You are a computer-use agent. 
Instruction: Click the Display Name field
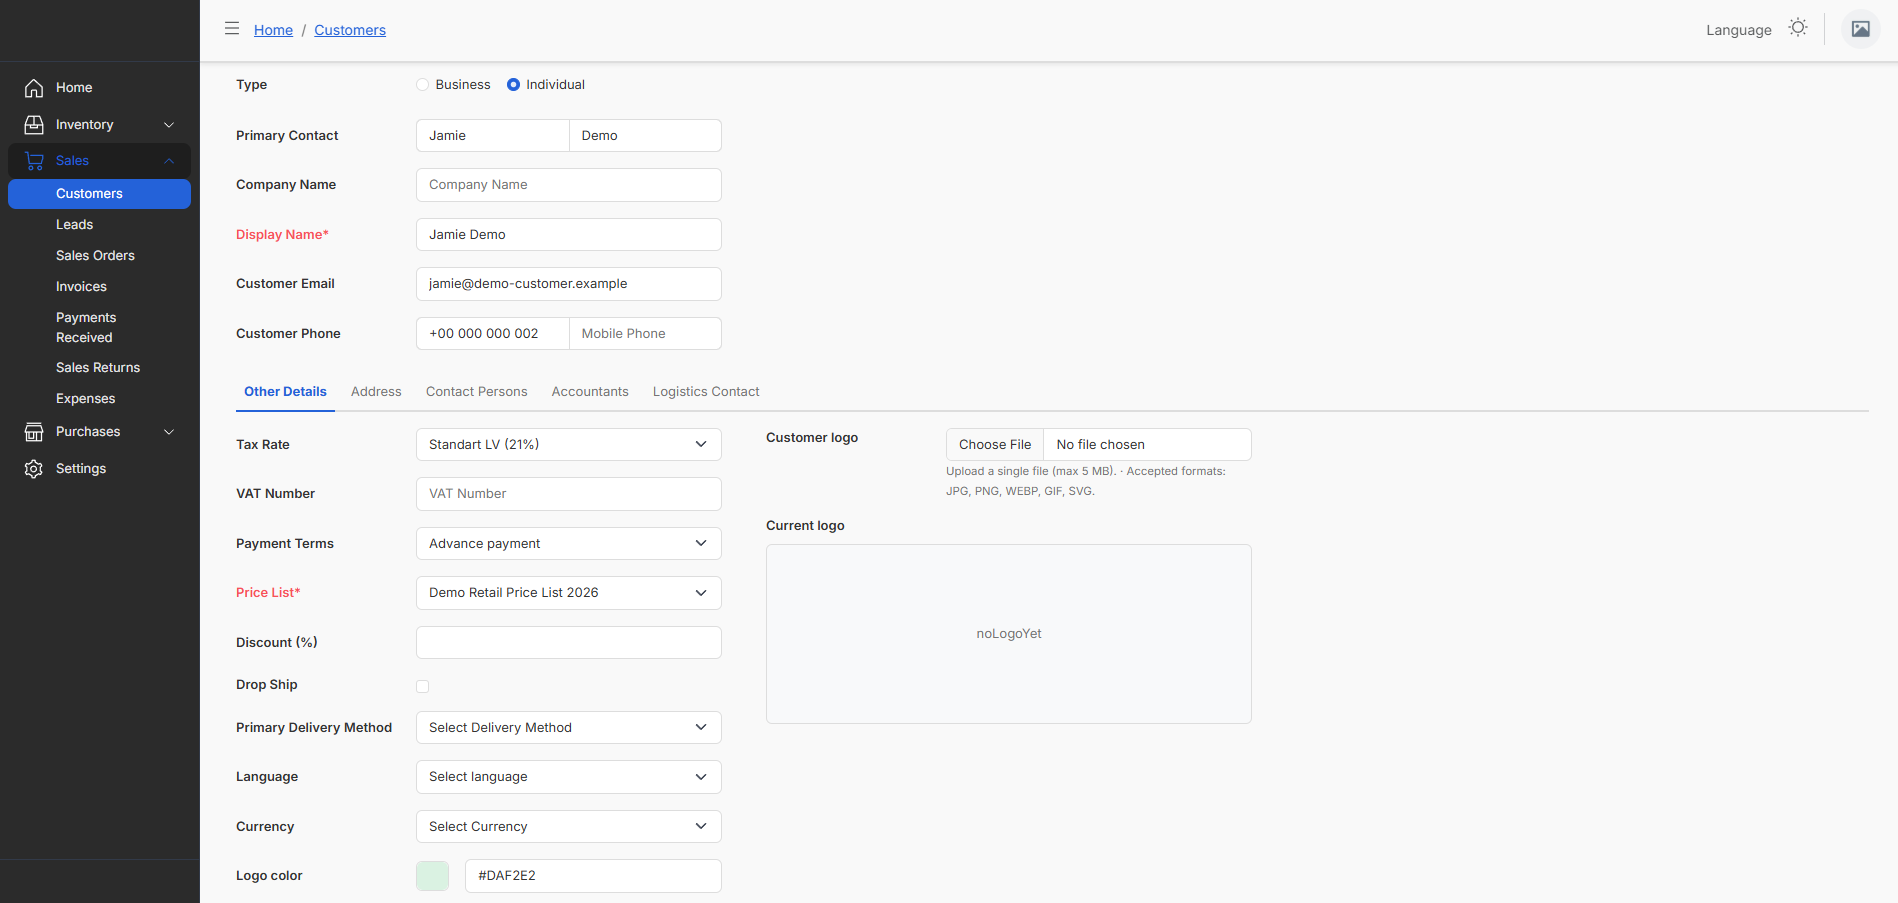coord(569,235)
